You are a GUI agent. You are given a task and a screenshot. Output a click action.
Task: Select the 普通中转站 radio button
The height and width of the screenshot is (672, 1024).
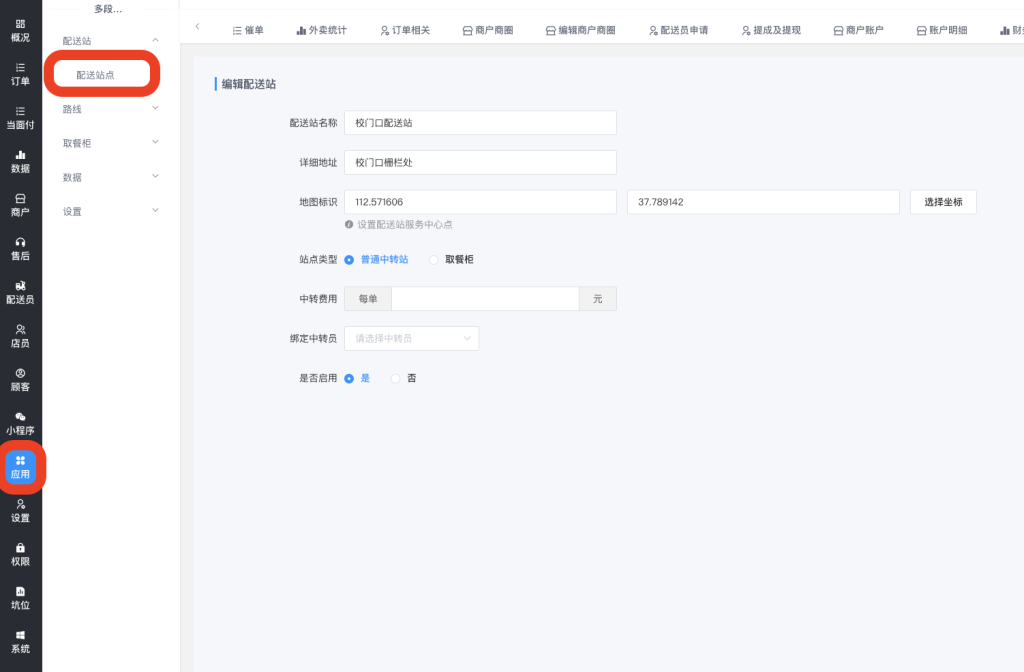349,260
